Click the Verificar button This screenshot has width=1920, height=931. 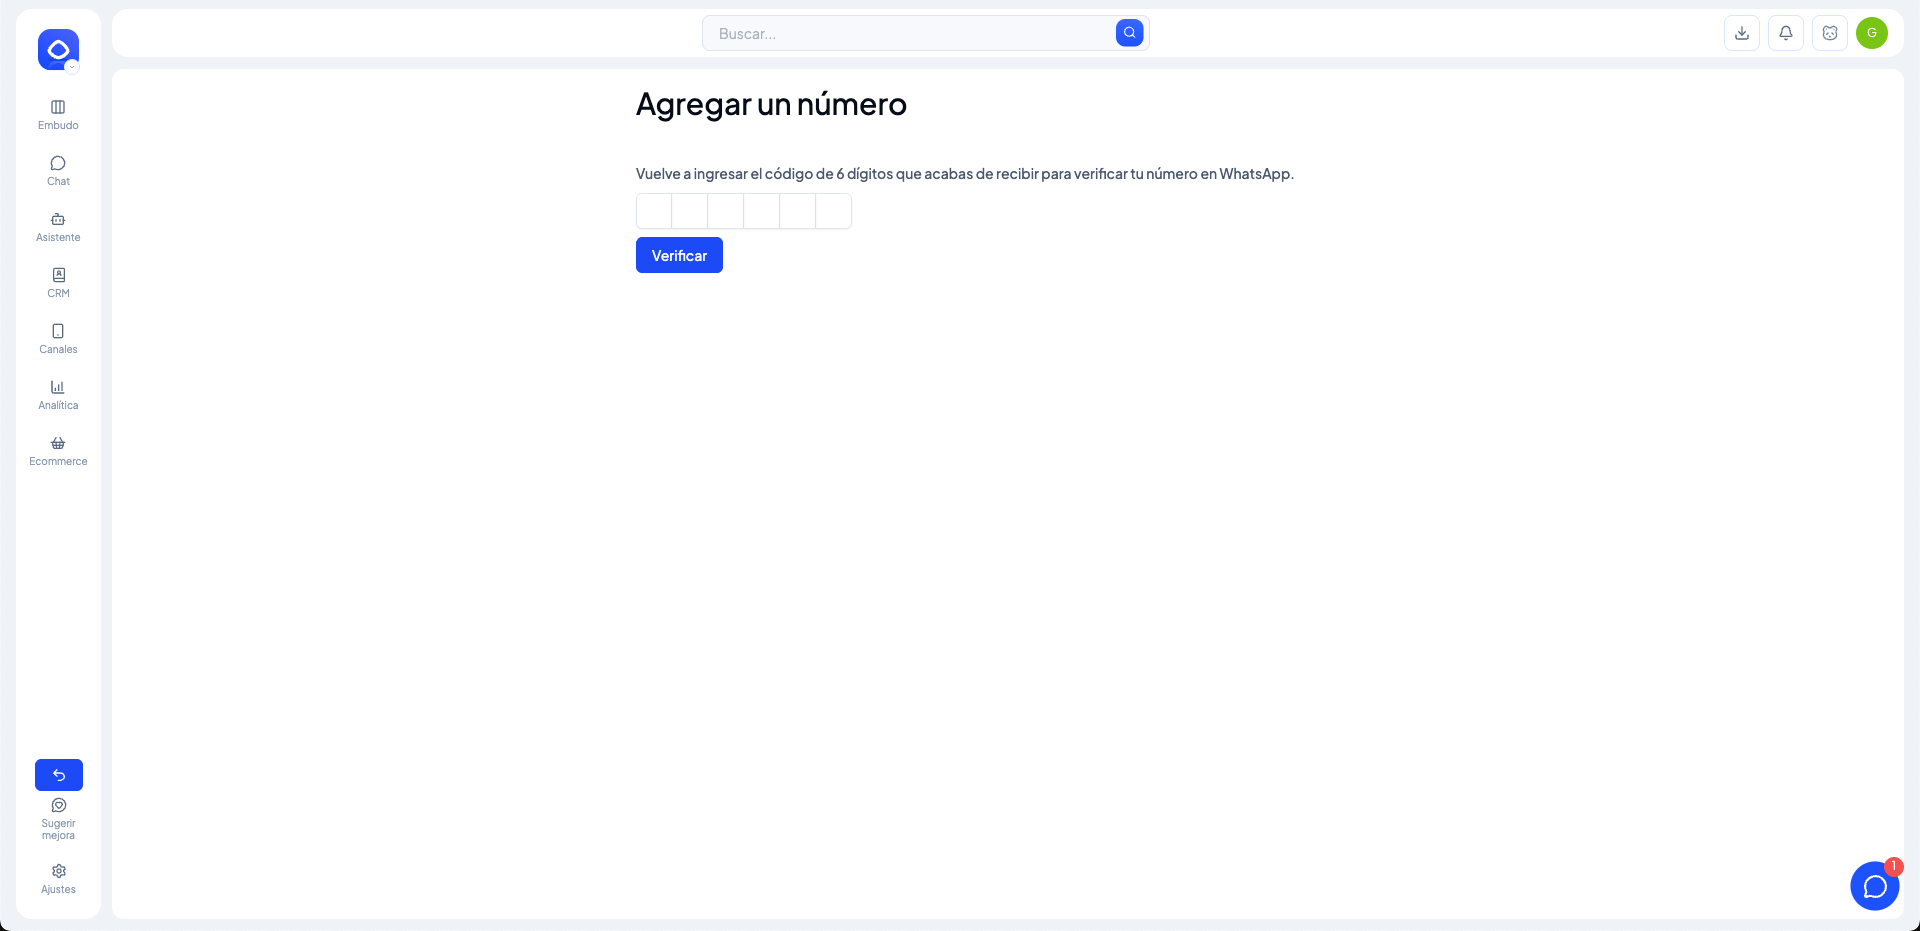coord(679,255)
